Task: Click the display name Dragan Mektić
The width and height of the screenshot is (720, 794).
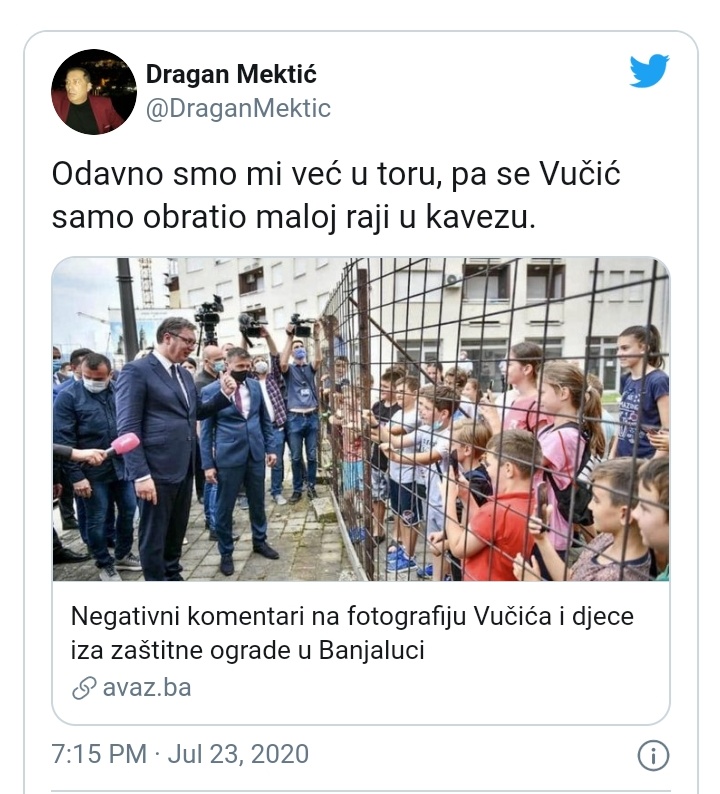Action: [231, 74]
